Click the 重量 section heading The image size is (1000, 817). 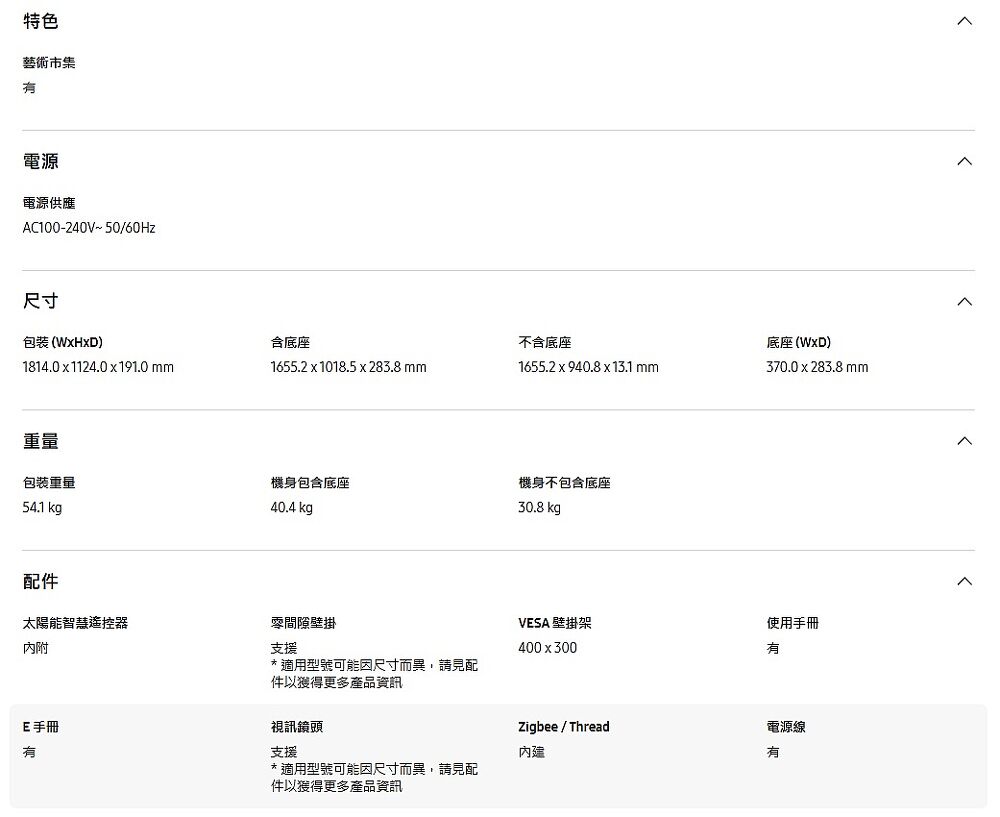tap(41, 441)
